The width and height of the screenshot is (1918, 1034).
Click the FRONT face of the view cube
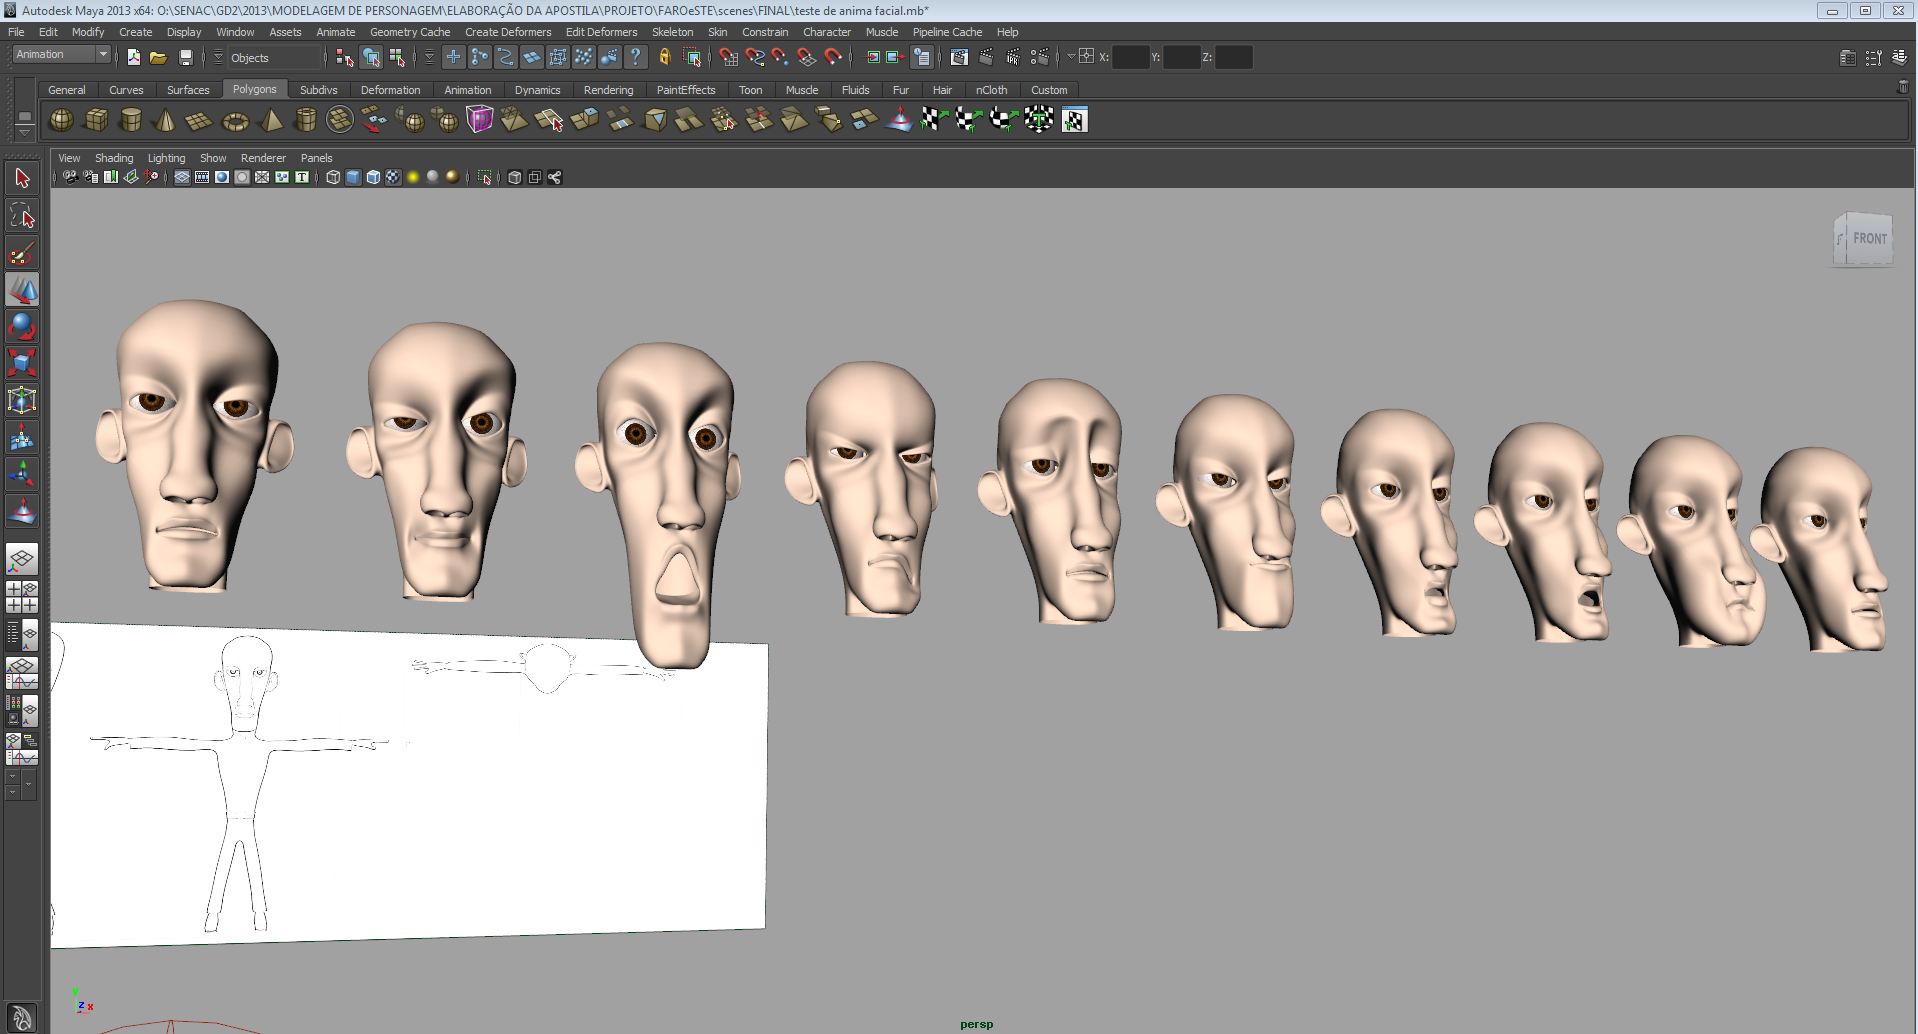coord(1868,239)
